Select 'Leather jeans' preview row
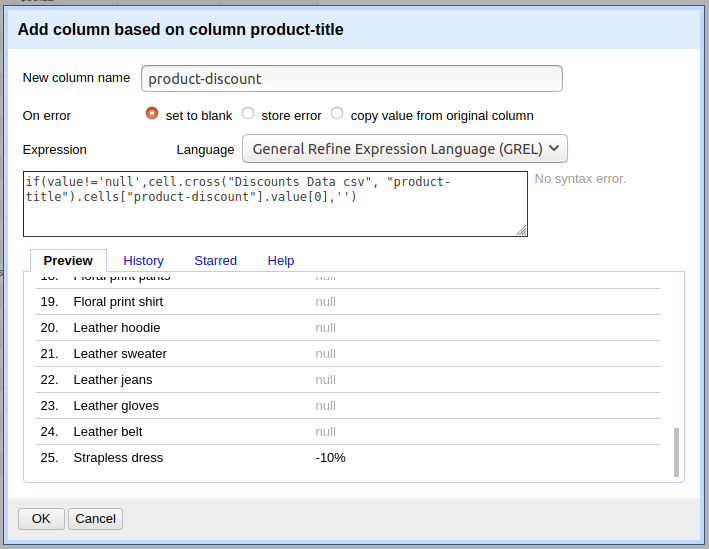This screenshot has width=709, height=549. tap(348, 379)
